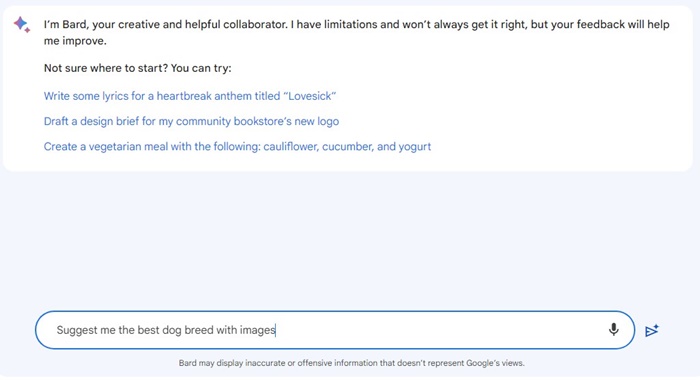Choose the community bookstore logo design brief suggestion
Screen dimensions: 700x380
click(191, 121)
